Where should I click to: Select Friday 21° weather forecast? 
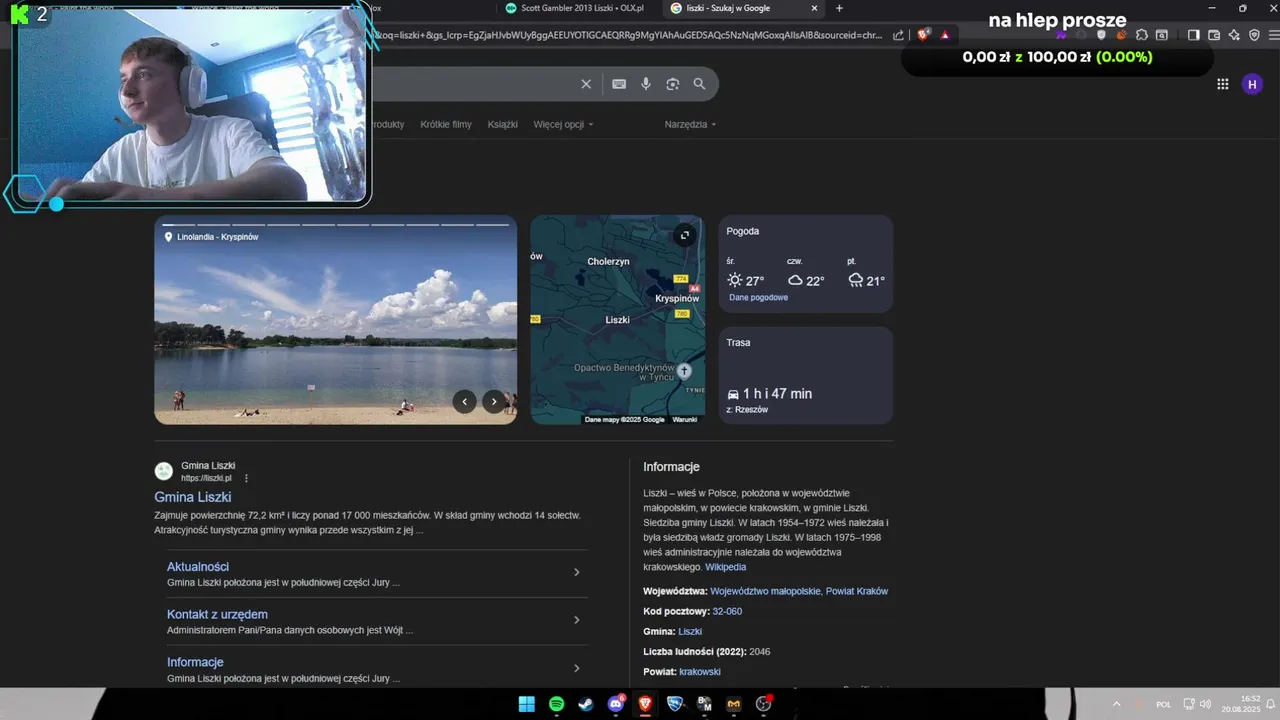pos(866,273)
